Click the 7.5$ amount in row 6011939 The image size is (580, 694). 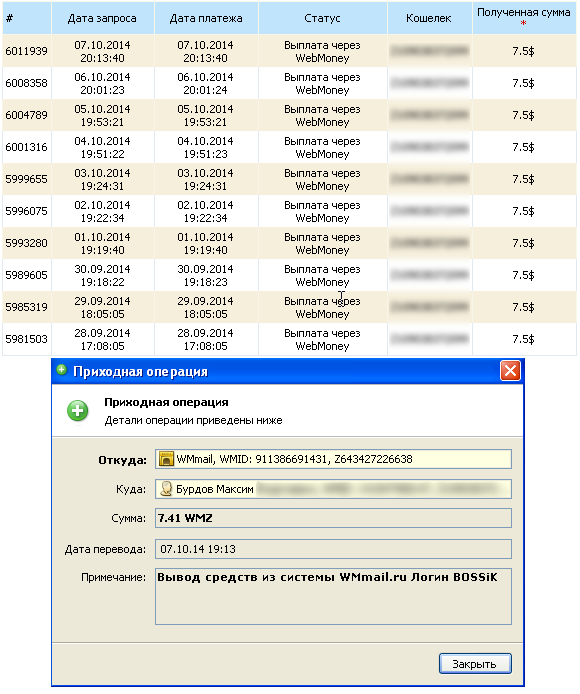524,51
